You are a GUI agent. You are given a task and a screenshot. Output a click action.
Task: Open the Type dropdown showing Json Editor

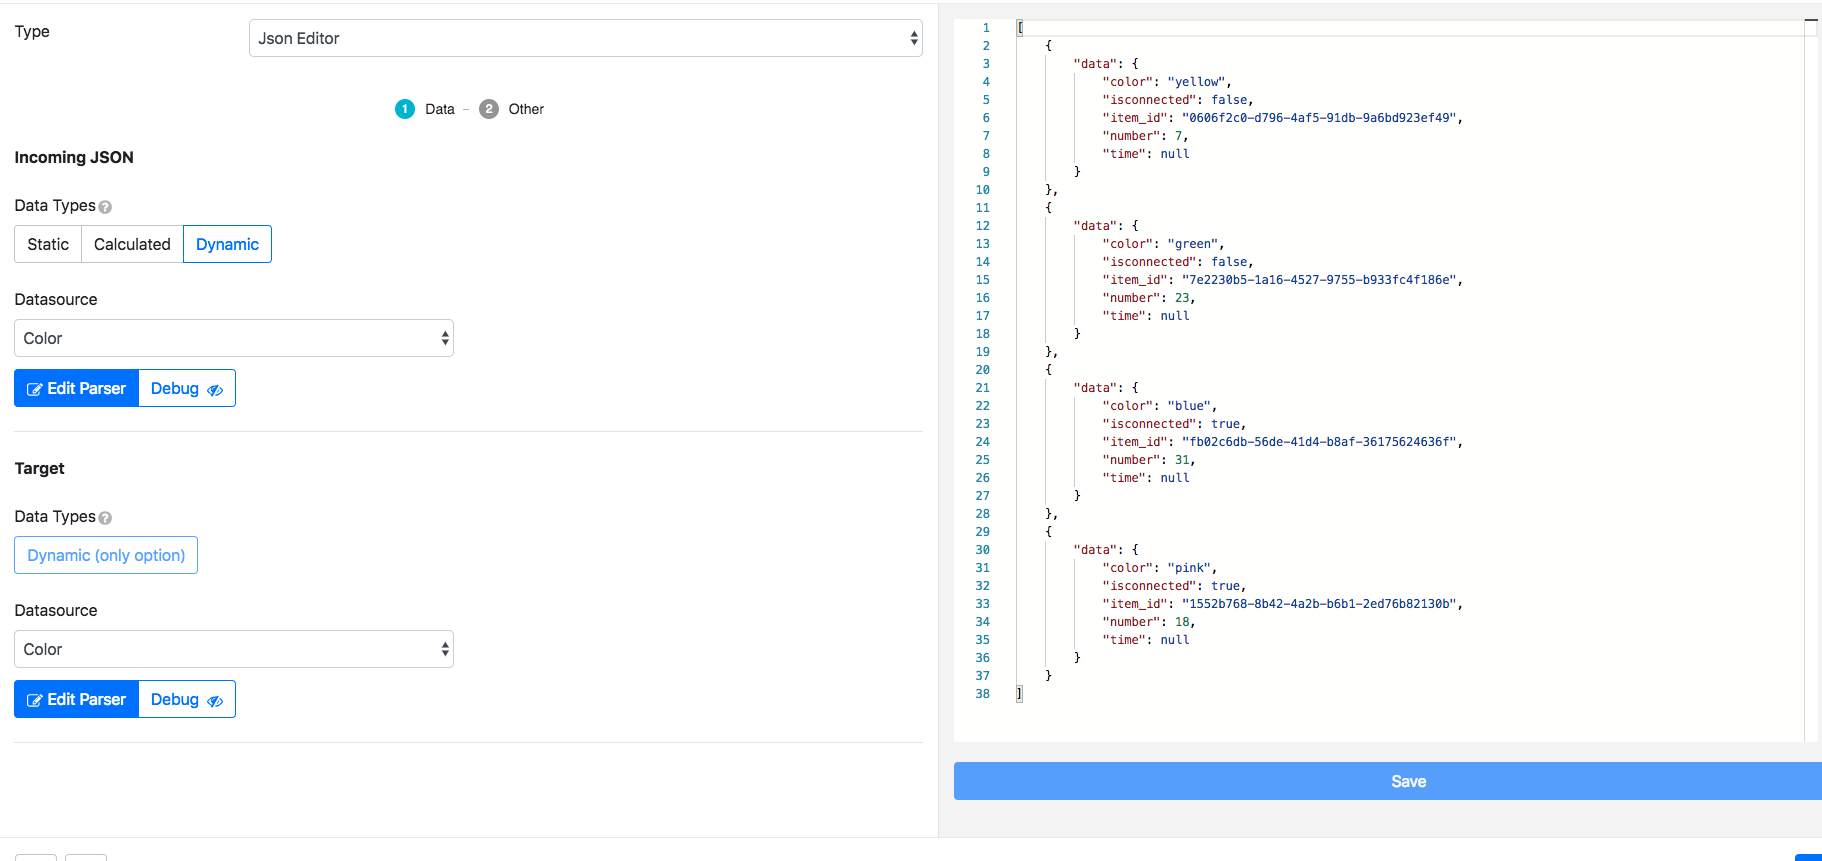point(585,38)
